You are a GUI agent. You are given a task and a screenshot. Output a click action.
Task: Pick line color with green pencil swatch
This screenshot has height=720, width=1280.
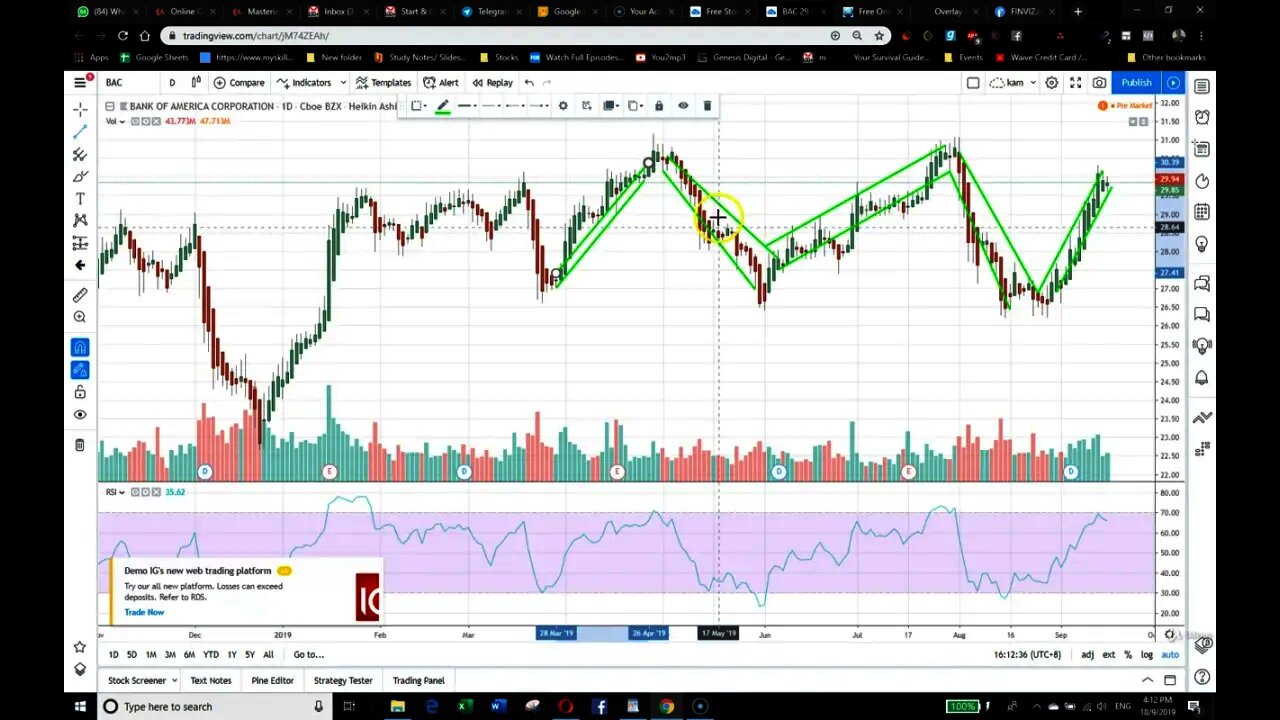pos(443,106)
